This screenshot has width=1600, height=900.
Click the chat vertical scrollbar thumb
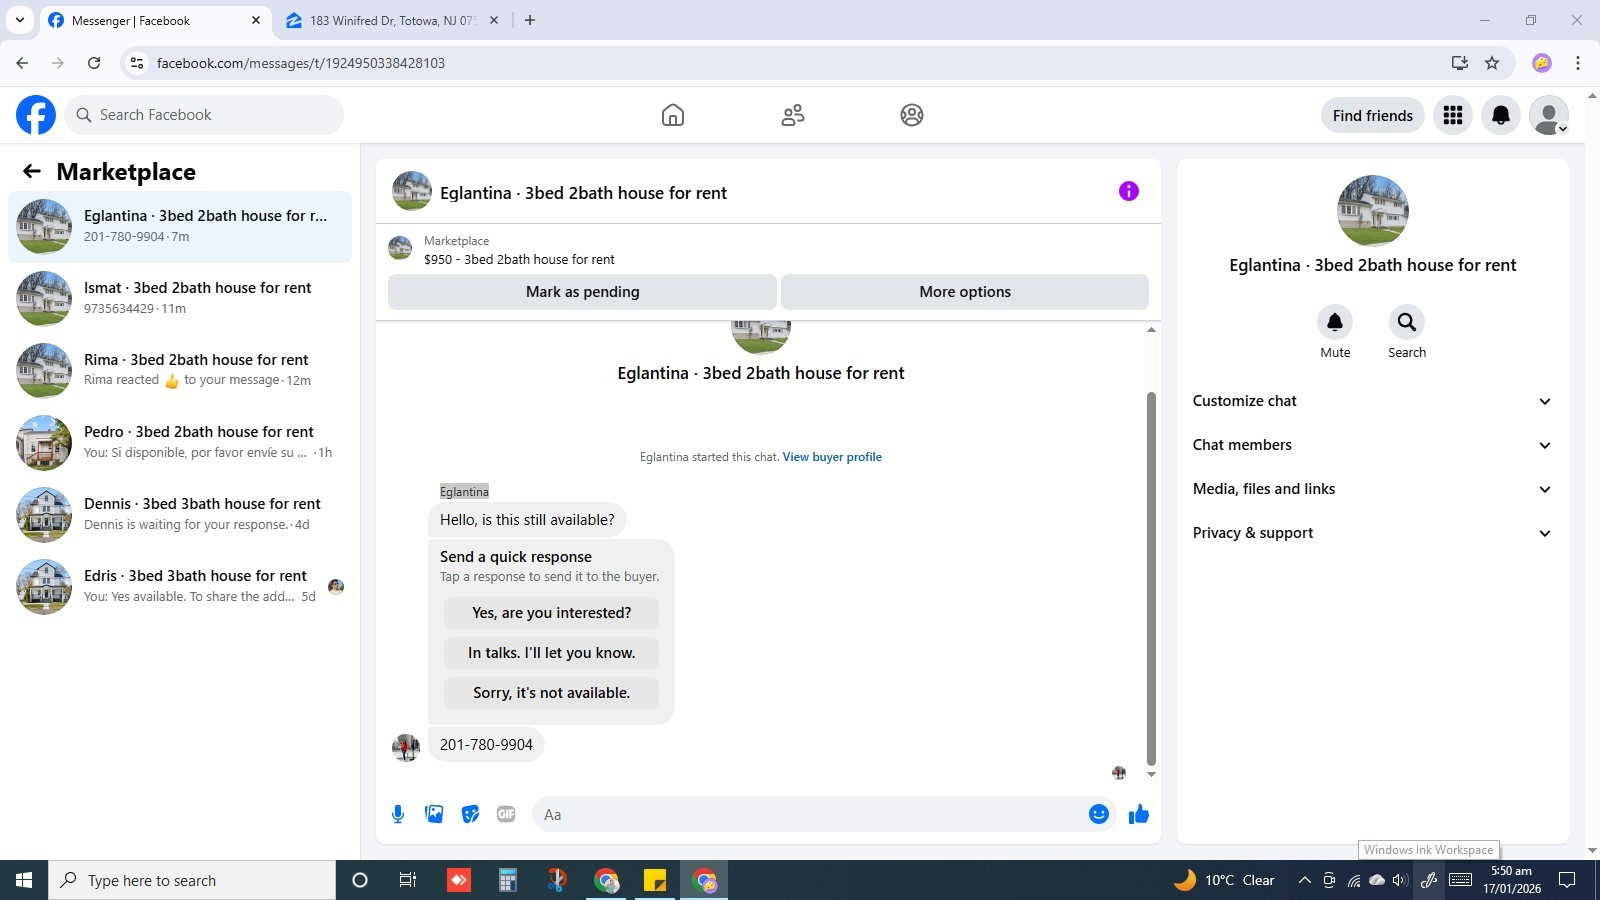[1151, 578]
